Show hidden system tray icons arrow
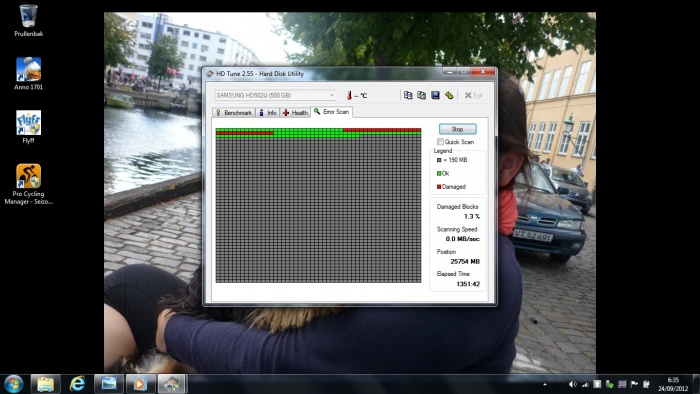 tap(545, 384)
